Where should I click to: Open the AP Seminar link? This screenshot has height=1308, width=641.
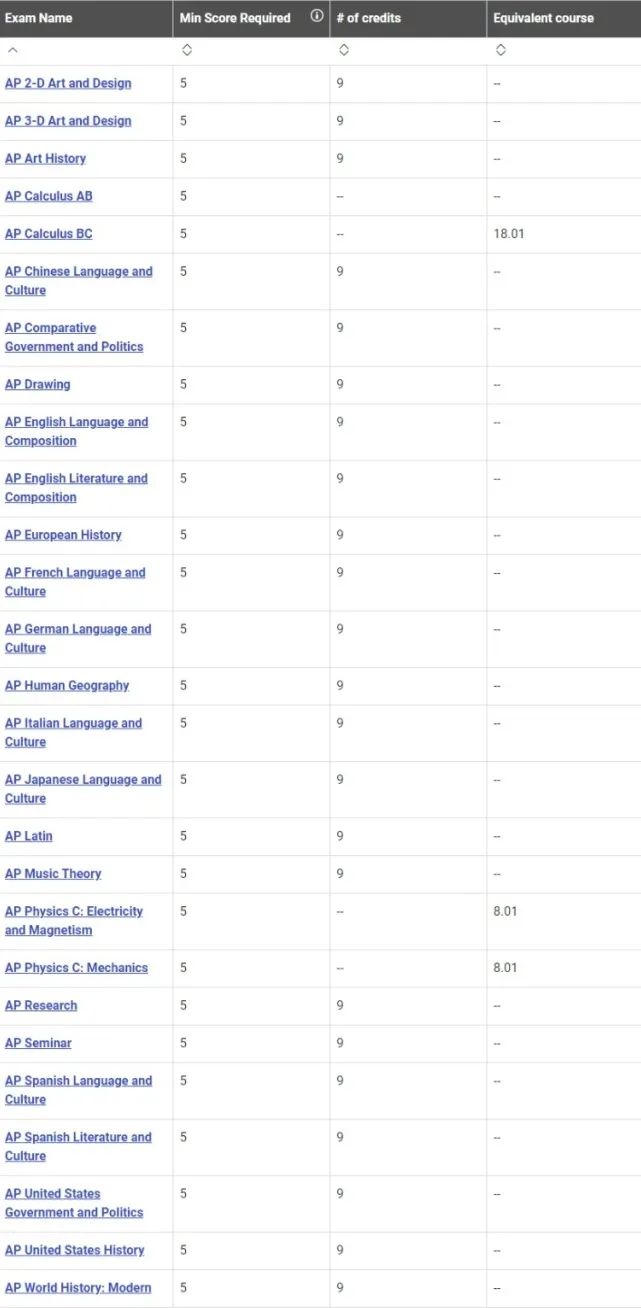[x=38, y=1043]
